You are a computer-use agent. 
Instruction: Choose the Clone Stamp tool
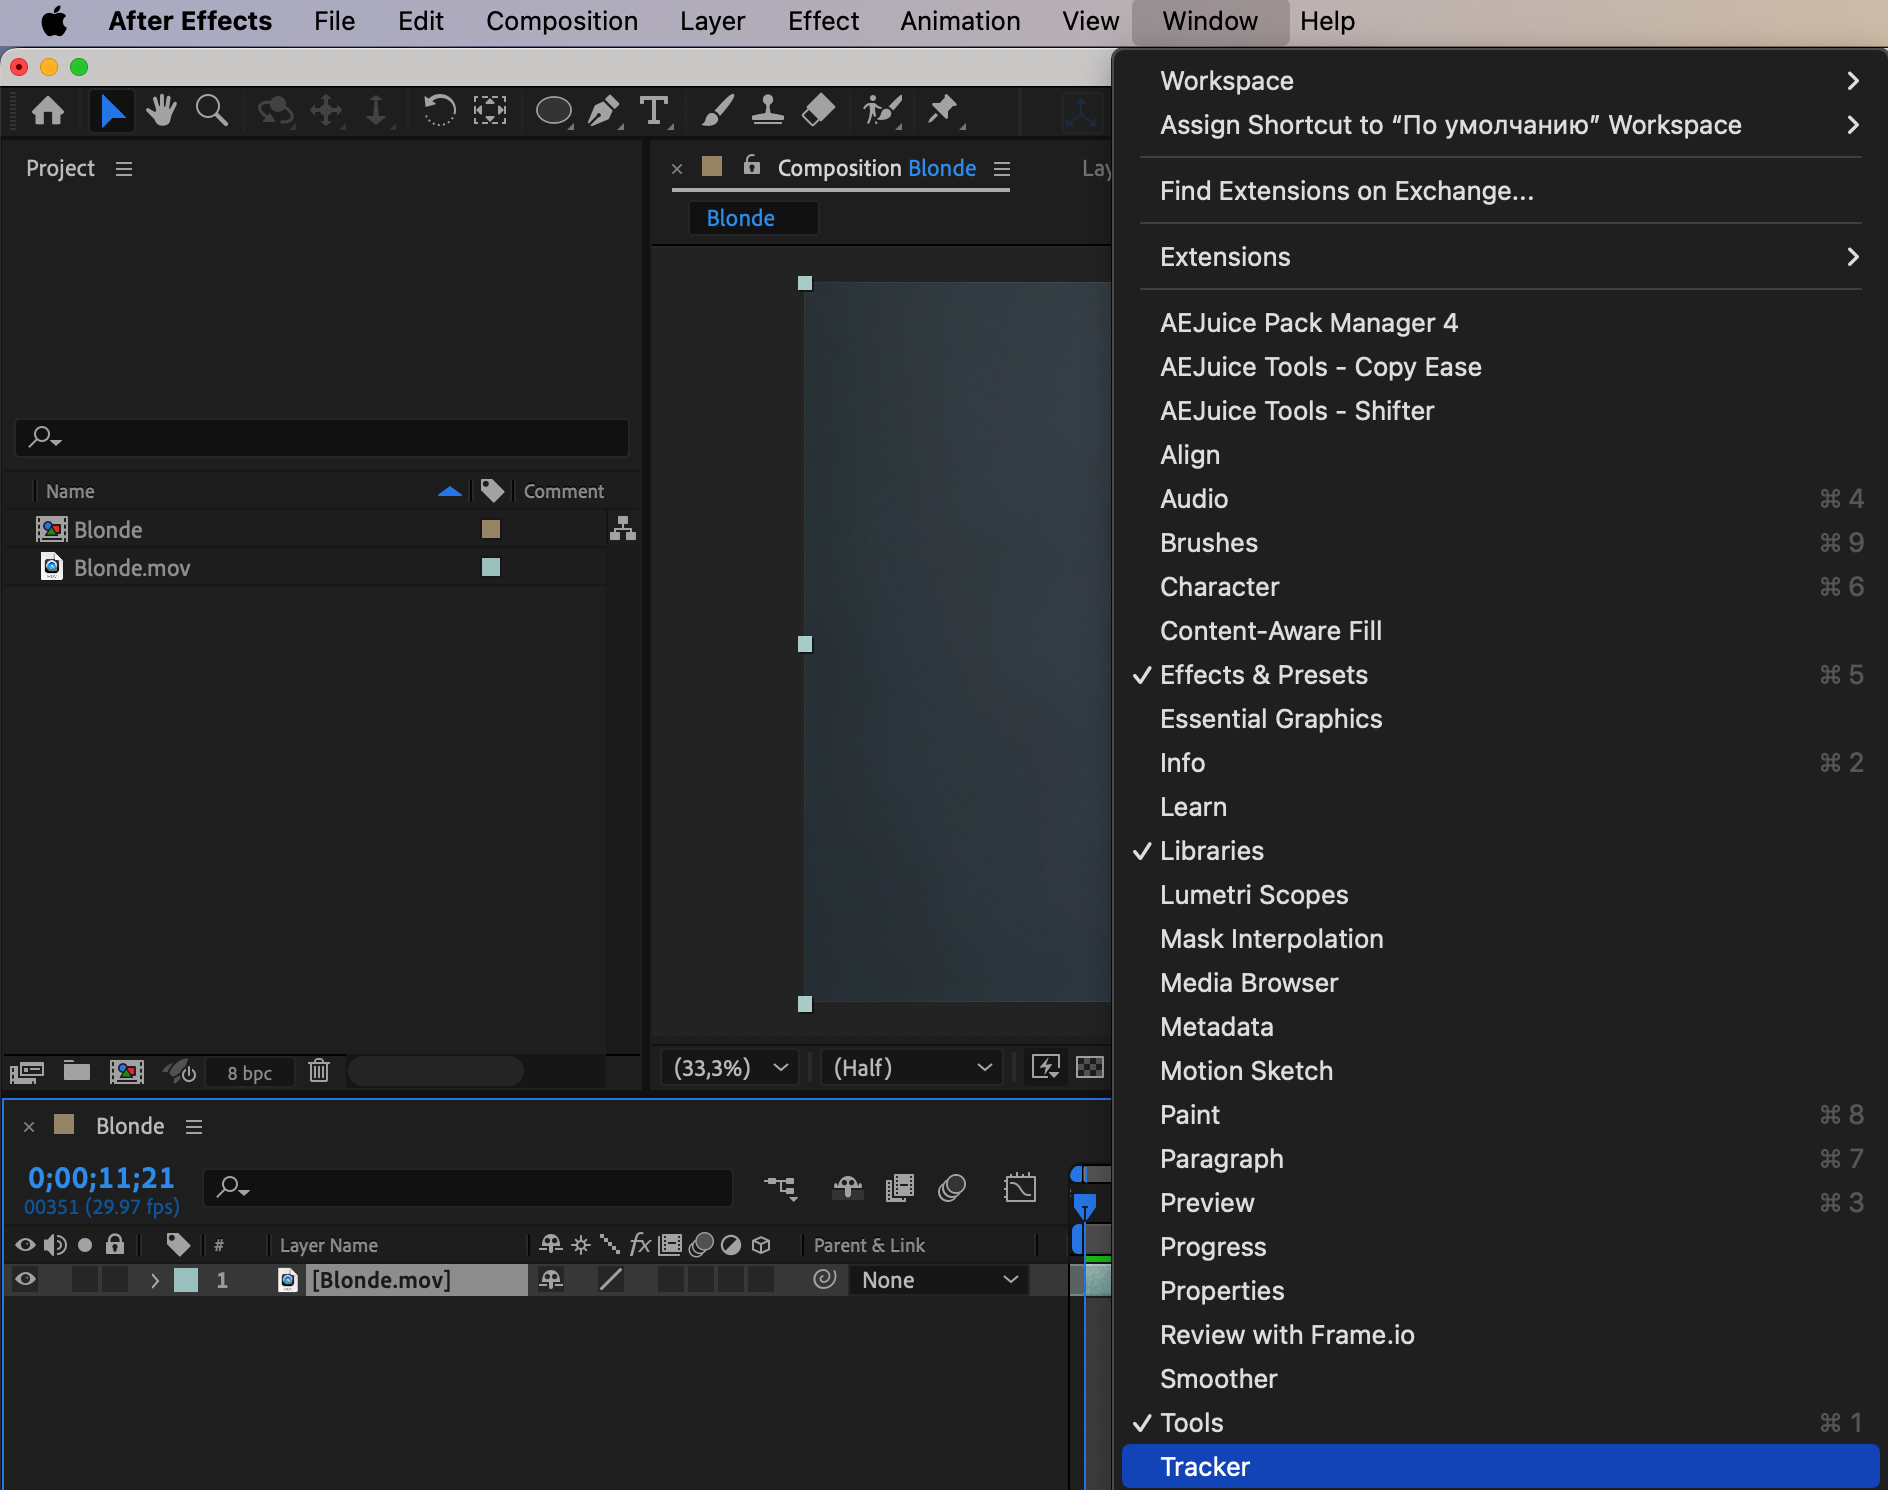click(x=767, y=111)
